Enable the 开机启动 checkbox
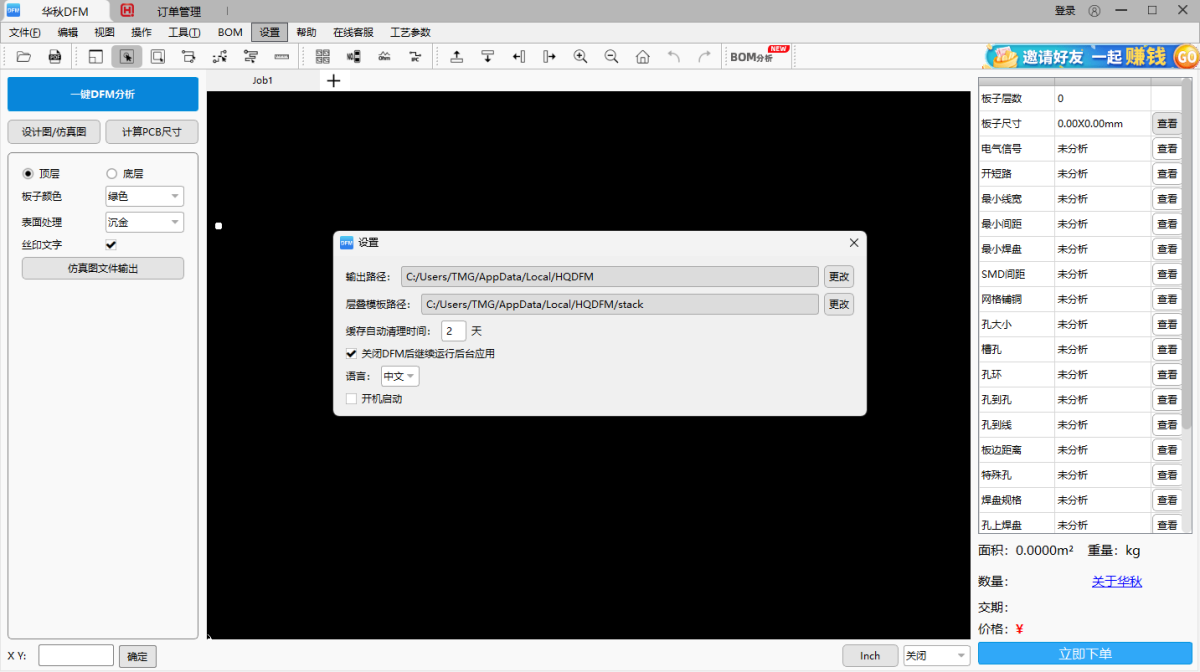 [x=351, y=399]
